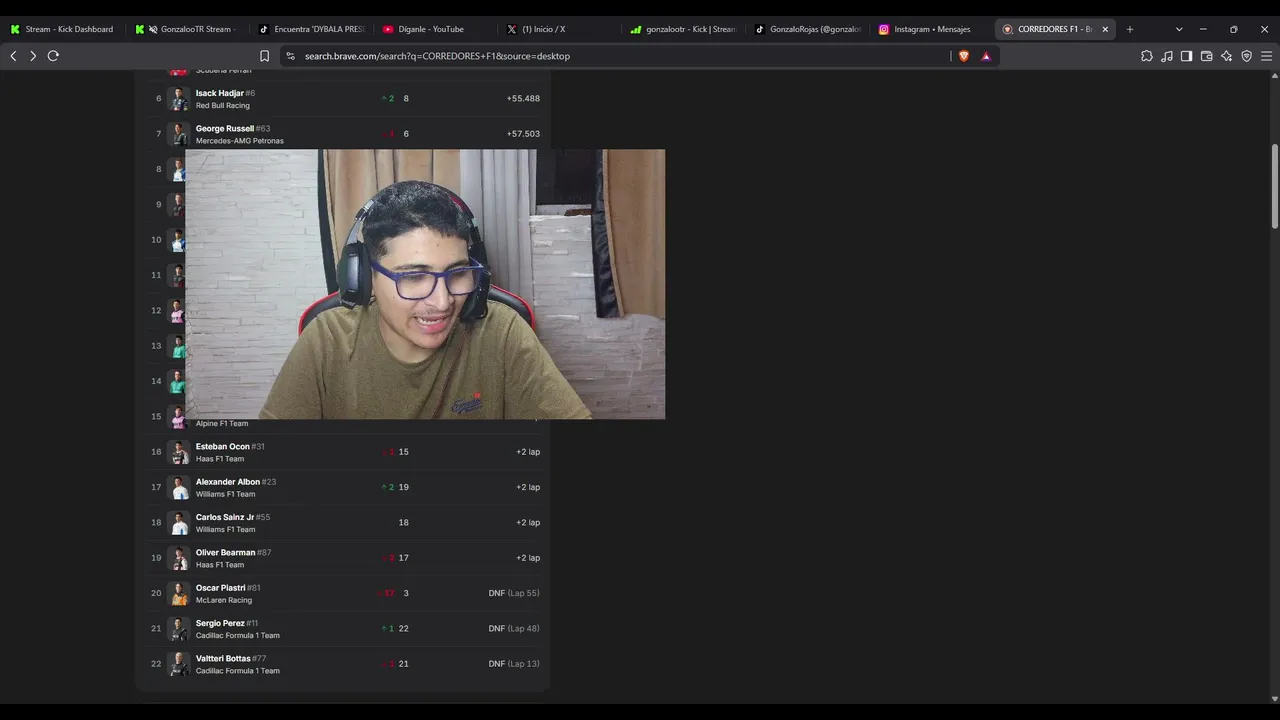This screenshot has width=1280, height=720.
Task: Go back to the previous page
Action: (x=13, y=56)
